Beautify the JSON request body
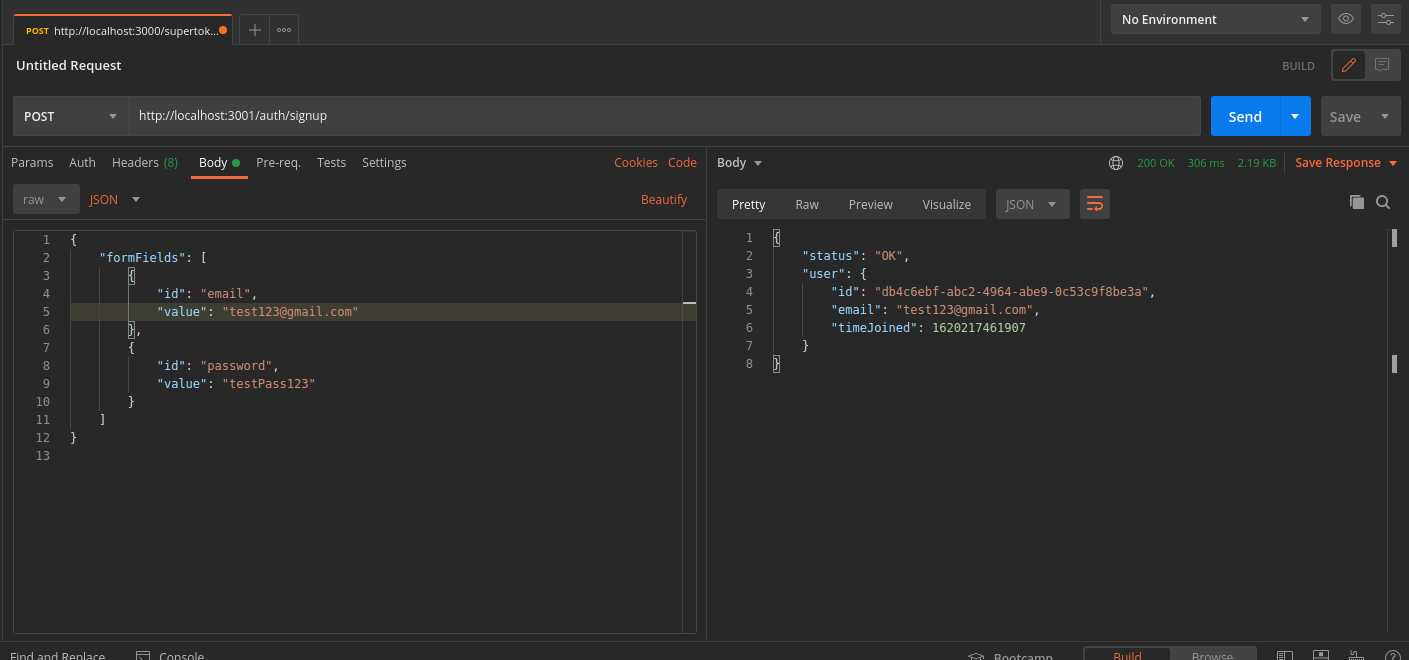The height and width of the screenshot is (660, 1409). click(663, 199)
